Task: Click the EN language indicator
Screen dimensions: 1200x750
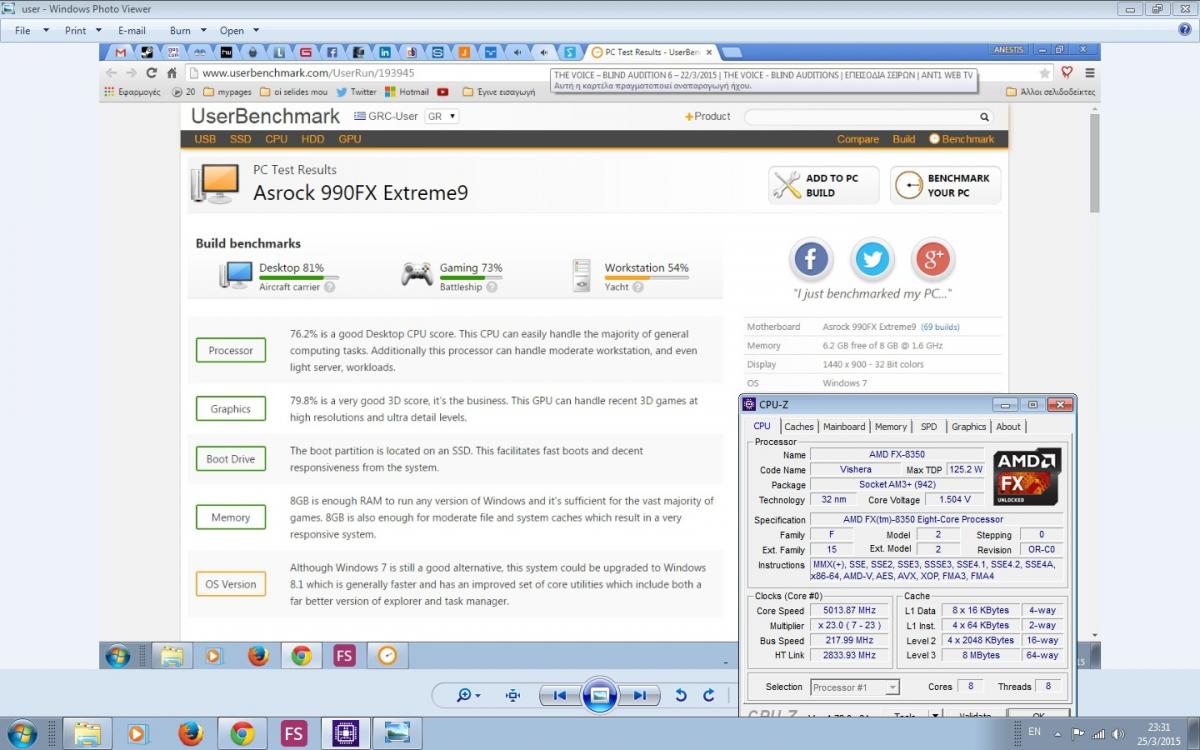Action: 1035,733
